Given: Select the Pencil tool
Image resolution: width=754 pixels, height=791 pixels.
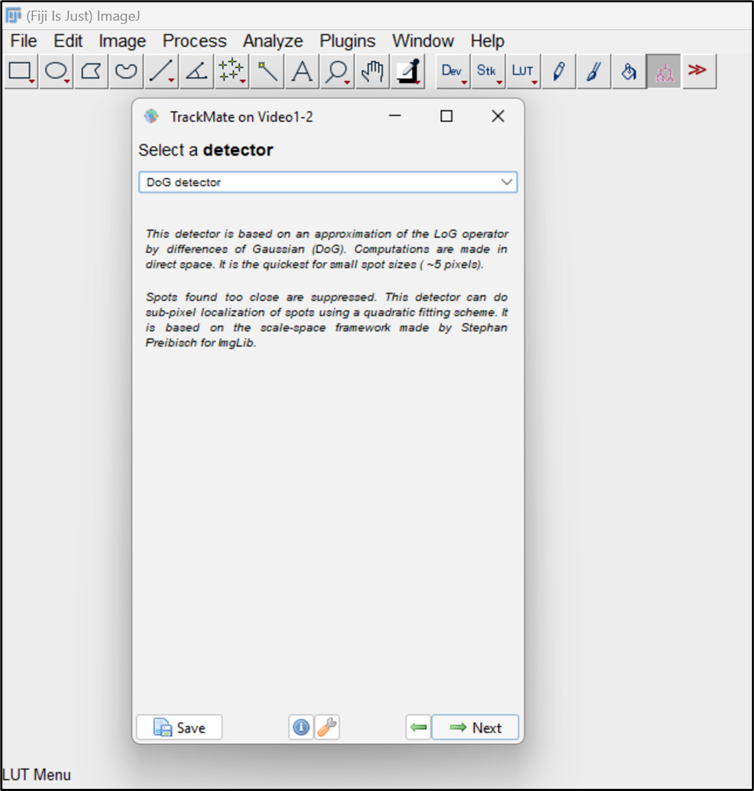Looking at the screenshot, I should [558, 71].
